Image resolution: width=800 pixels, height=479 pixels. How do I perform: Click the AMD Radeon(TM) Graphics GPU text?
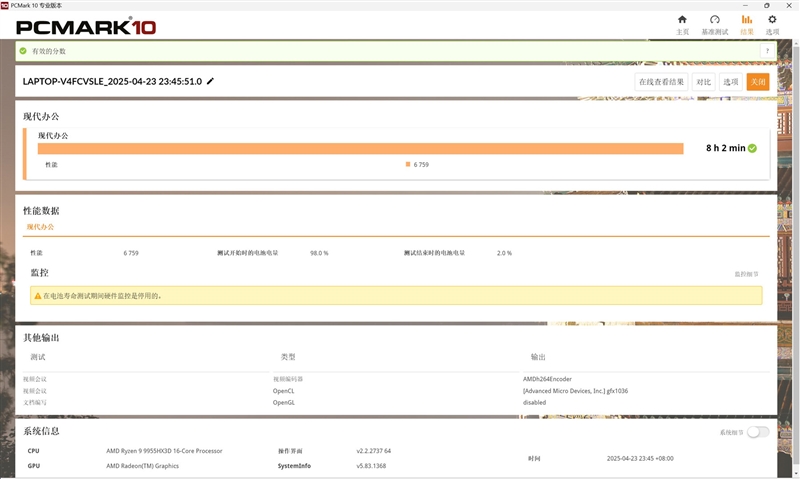[142, 466]
